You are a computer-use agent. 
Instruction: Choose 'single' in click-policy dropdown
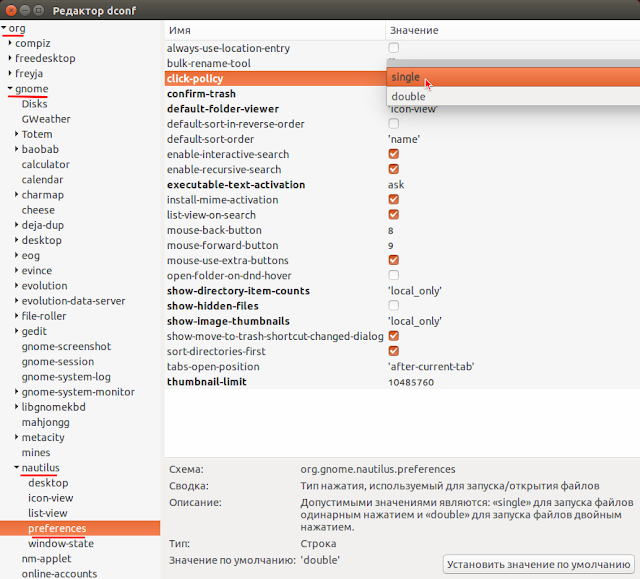point(513,77)
